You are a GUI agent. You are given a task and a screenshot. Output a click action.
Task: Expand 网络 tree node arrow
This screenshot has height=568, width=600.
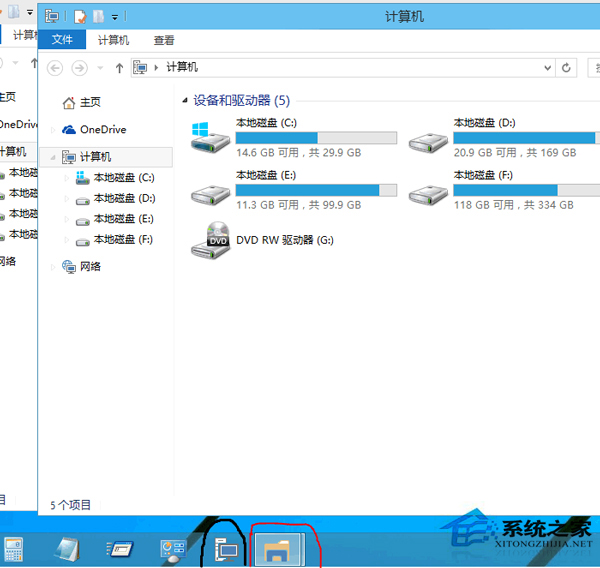53,267
